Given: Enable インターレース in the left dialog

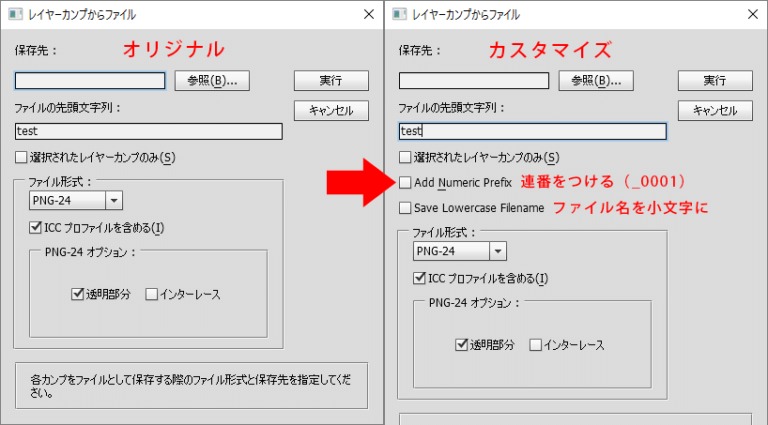Looking at the screenshot, I should [x=152, y=294].
